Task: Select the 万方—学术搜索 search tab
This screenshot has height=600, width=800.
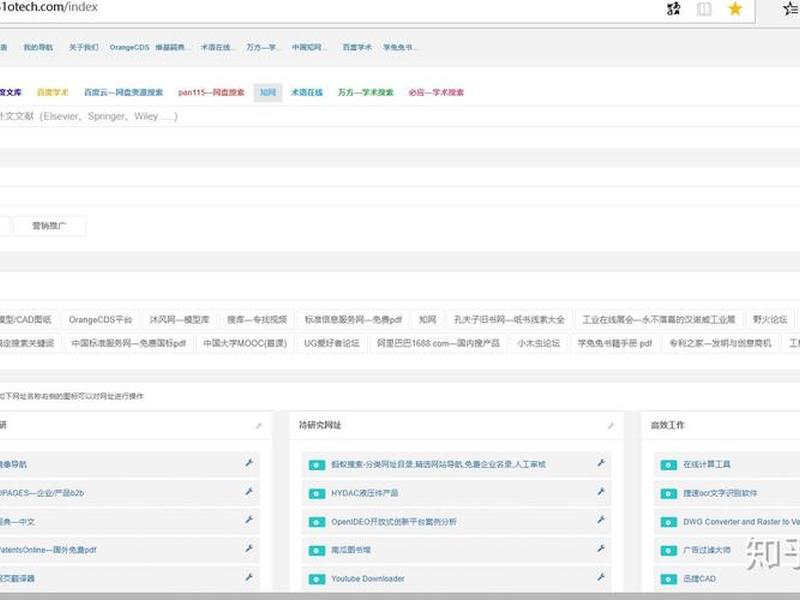Action: click(x=366, y=92)
